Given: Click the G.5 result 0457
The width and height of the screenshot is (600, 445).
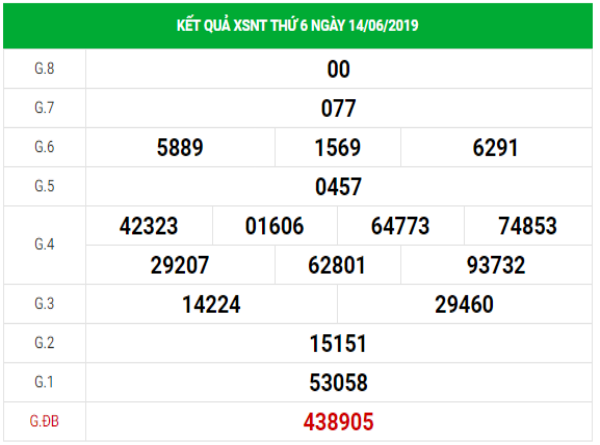Looking at the screenshot, I should click(x=338, y=186).
